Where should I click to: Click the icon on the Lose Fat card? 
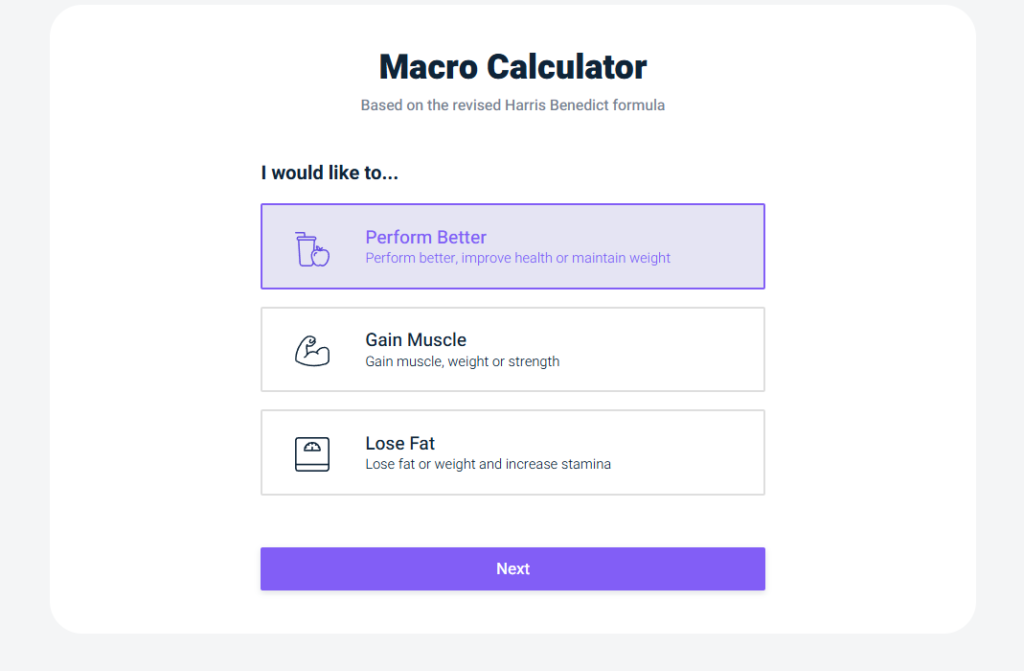(x=312, y=452)
